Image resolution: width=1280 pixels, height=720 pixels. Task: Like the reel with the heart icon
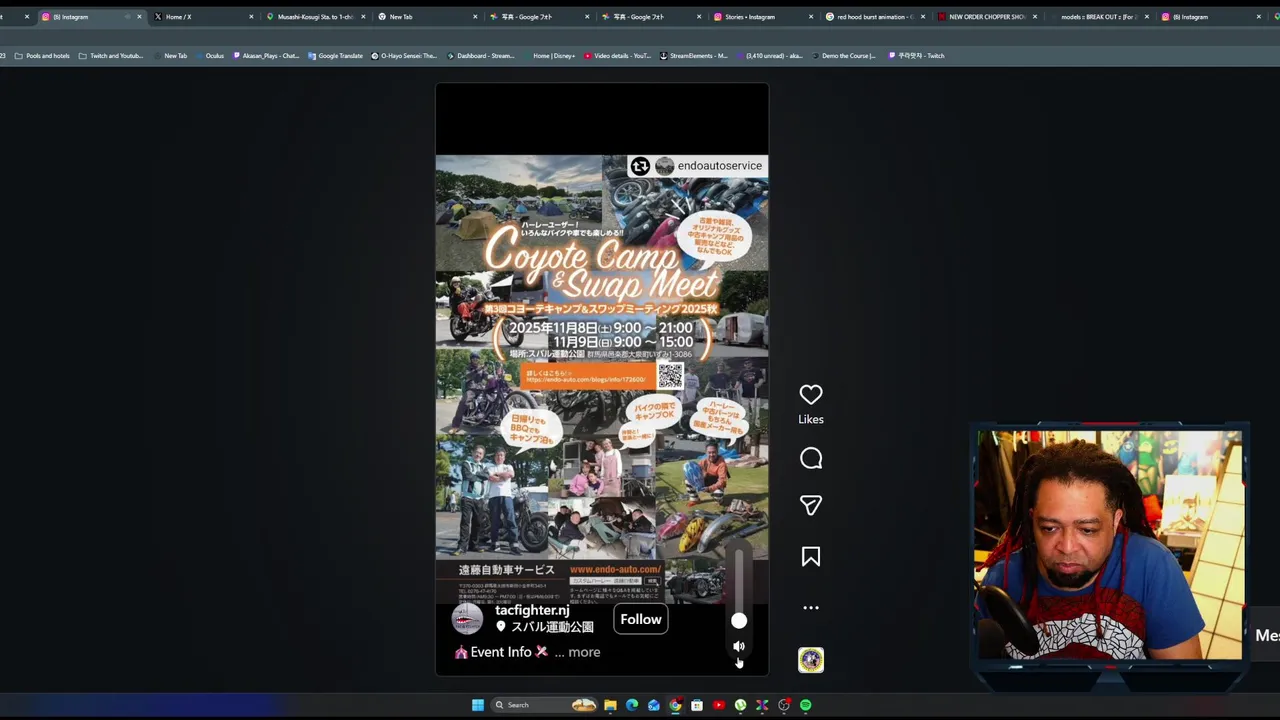811,395
